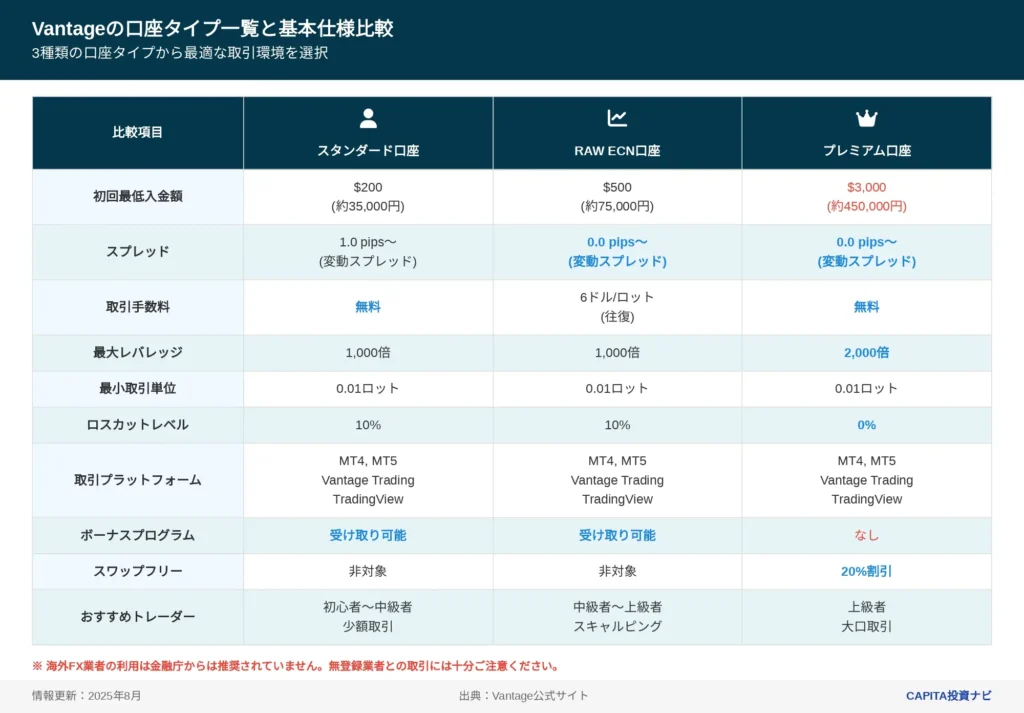Click the 取引プラットフォーム row label
This screenshot has height=713, width=1024.
(x=138, y=480)
